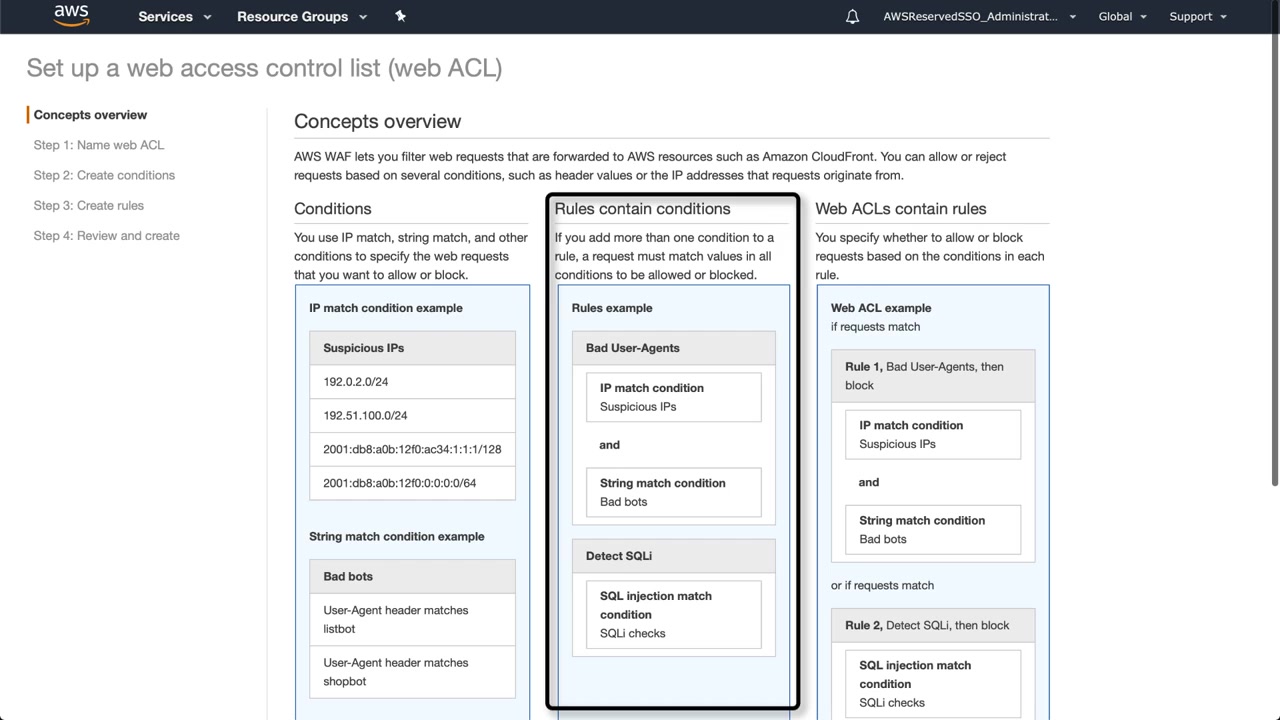Click the AWS logo home icon

click(x=71, y=16)
